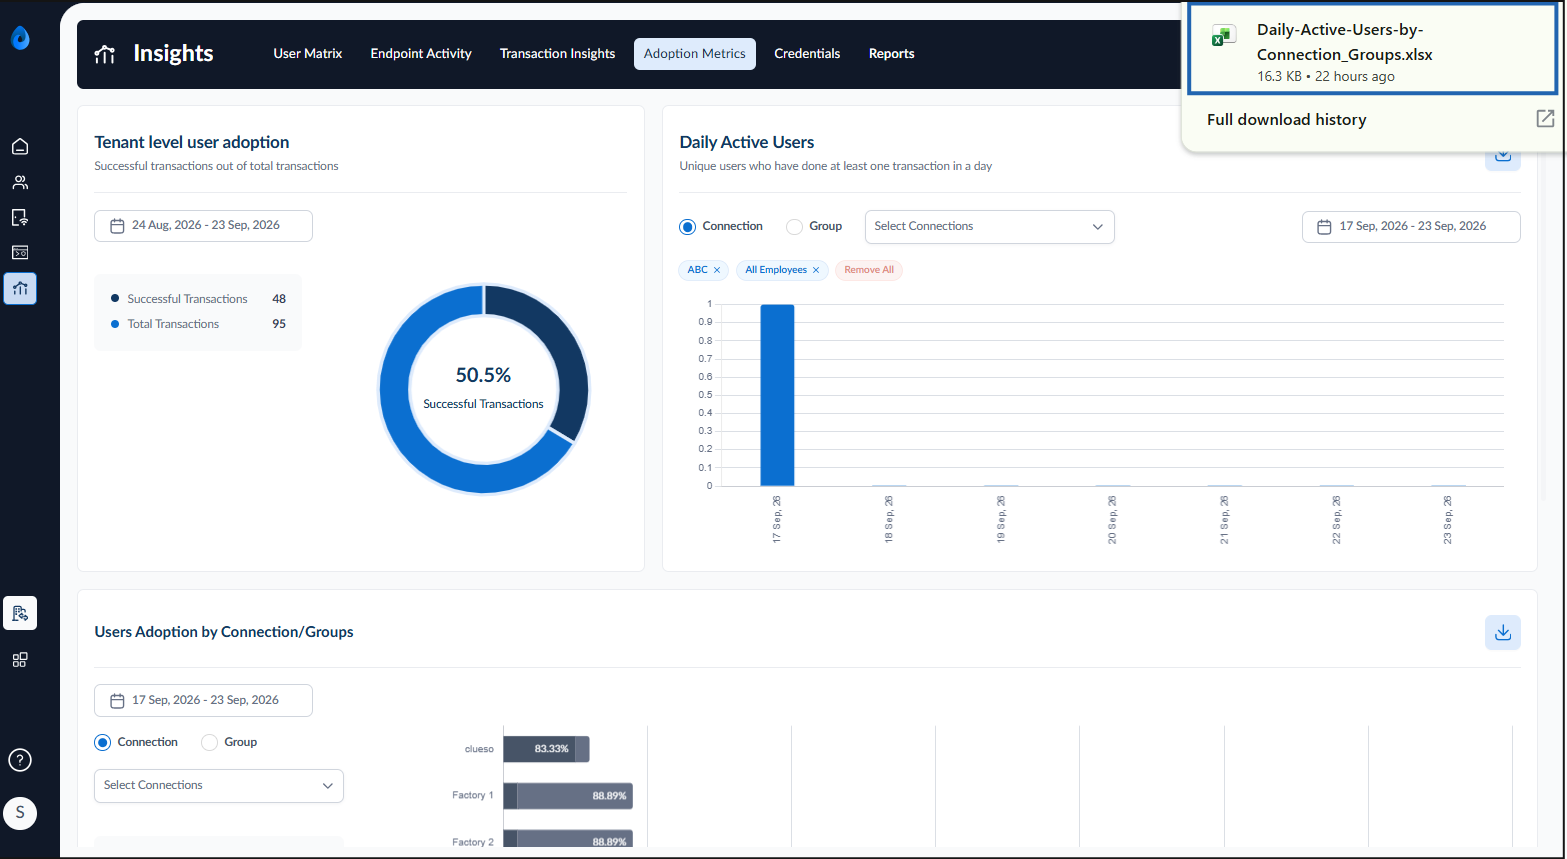Open the help question mark icon

pos(20,760)
